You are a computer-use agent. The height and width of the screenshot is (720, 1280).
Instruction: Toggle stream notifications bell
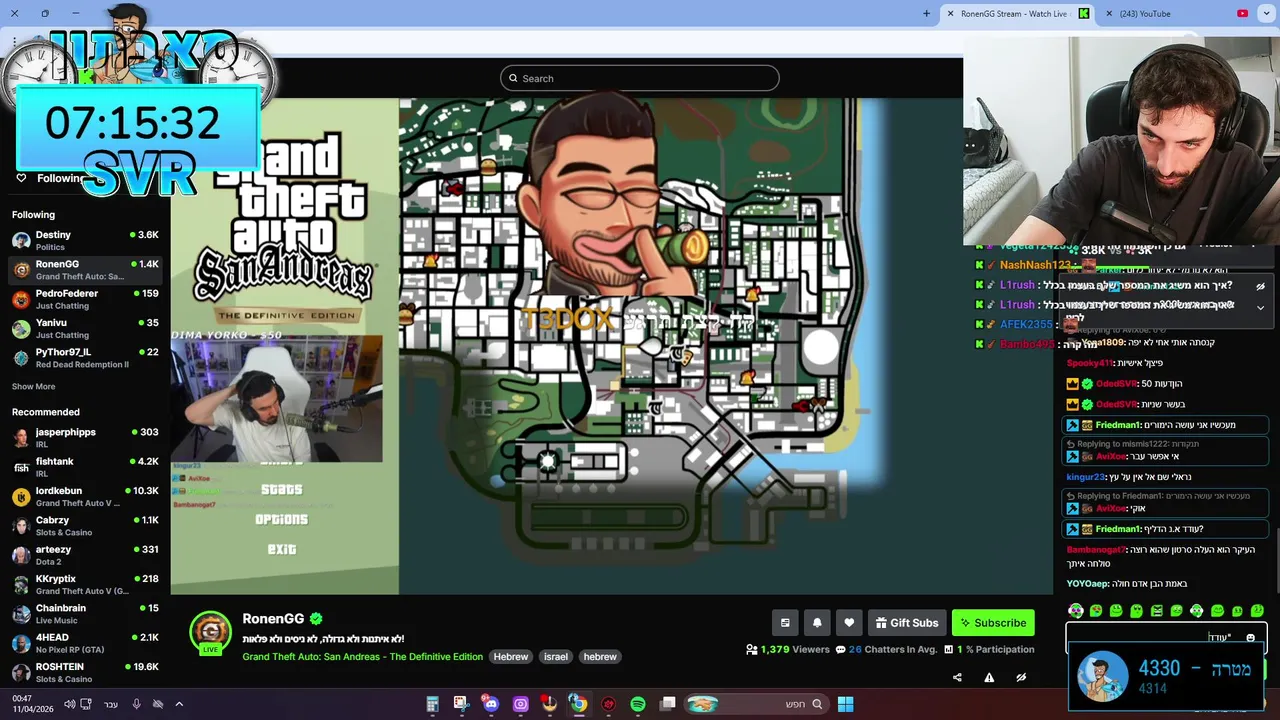817,623
